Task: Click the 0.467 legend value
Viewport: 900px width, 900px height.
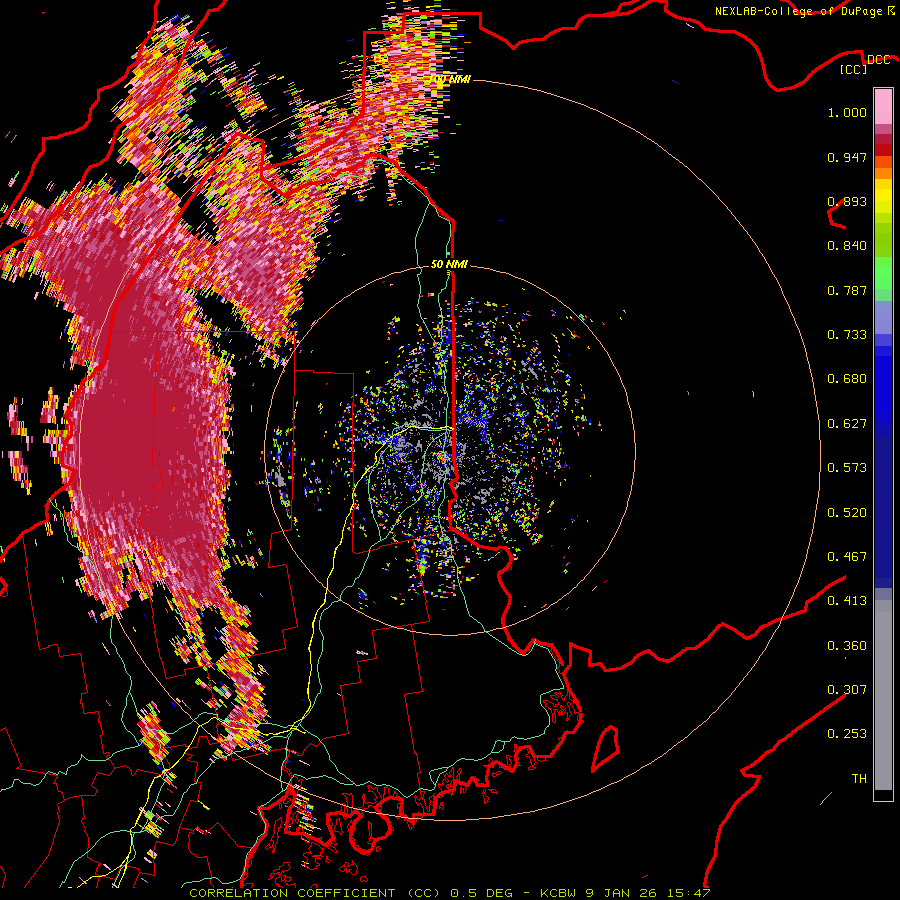Action: pyautogui.click(x=847, y=557)
